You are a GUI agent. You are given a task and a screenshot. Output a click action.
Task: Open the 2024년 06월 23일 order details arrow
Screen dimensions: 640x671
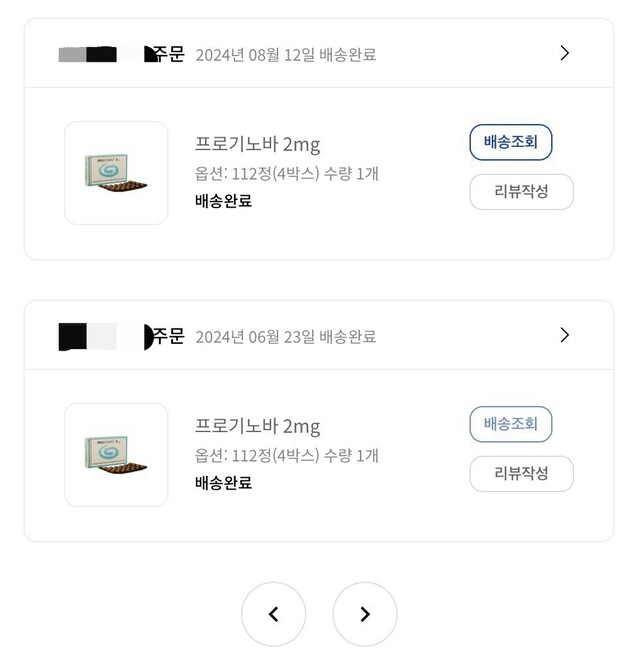point(564,335)
